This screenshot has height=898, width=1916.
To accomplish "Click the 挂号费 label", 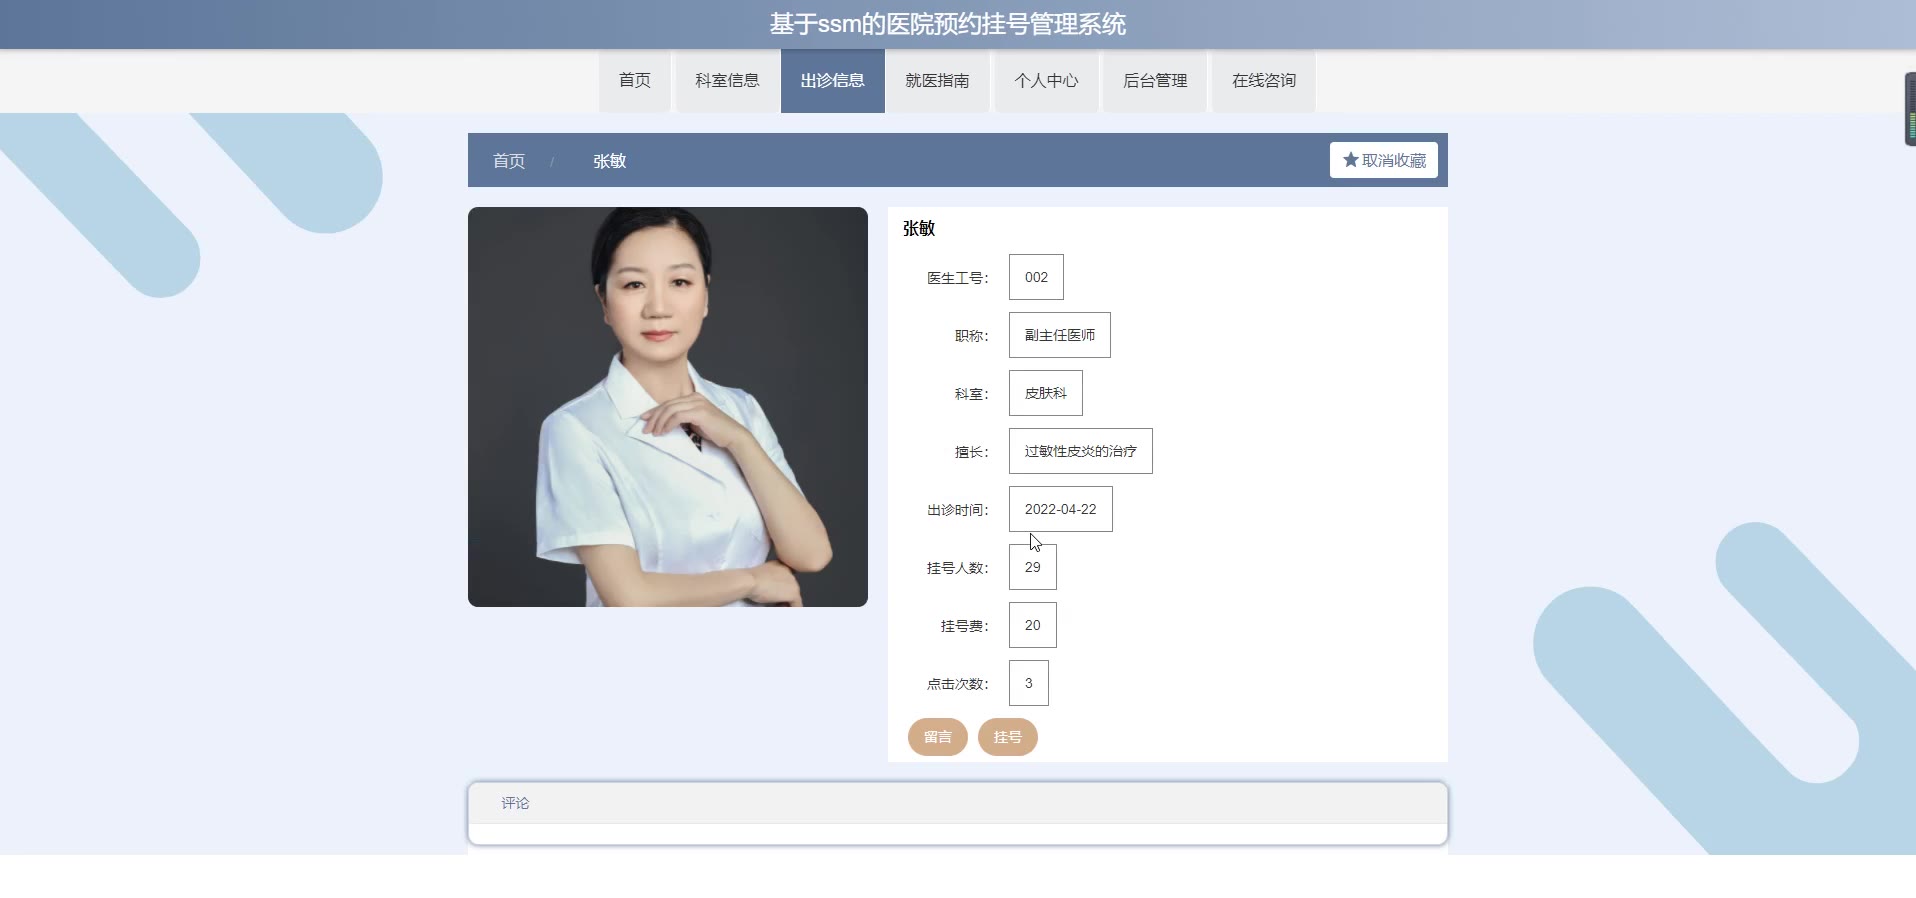I will pyautogui.click(x=964, y=626).
